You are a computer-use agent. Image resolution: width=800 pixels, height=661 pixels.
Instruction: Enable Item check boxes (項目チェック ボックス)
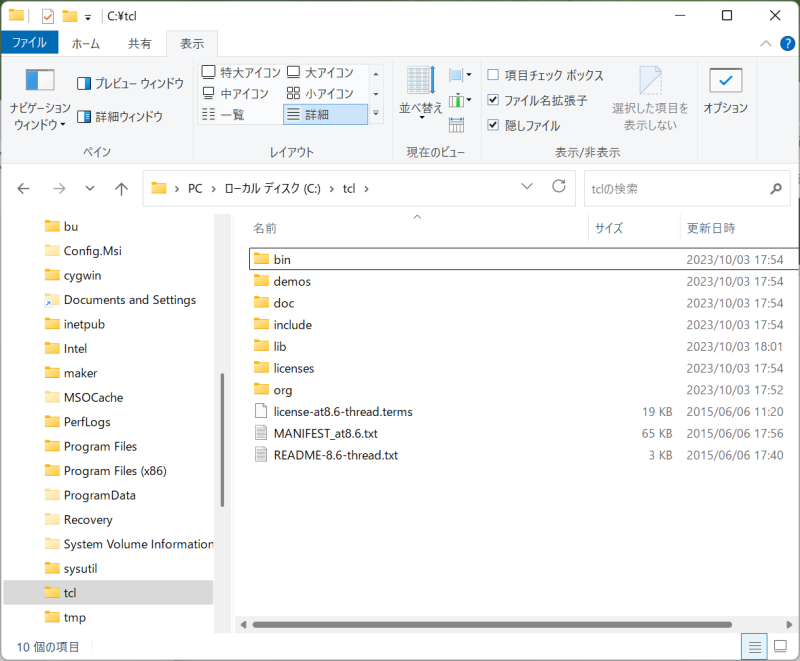[545, 75]
